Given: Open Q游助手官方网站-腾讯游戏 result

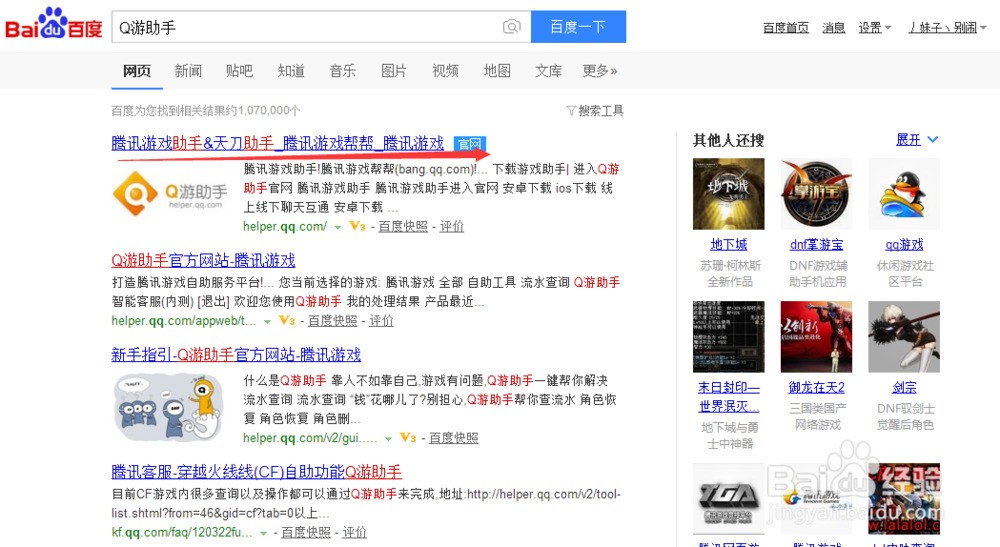Looking at the screenshot, I should click(x=203, y=260).
